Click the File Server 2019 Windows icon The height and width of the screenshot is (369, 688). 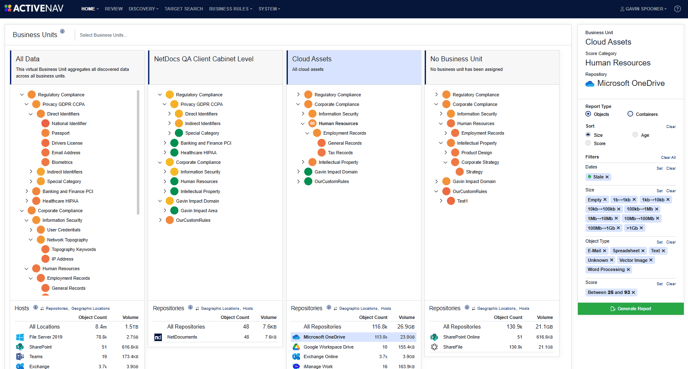click(20, 337)
